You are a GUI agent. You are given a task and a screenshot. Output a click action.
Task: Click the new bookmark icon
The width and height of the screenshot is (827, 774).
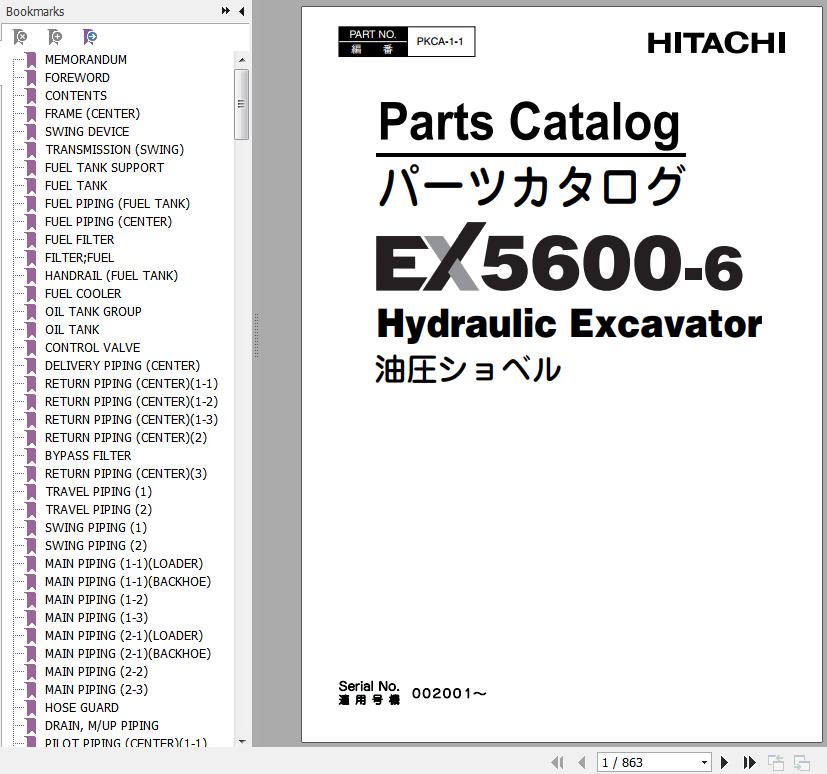point(55,37)
